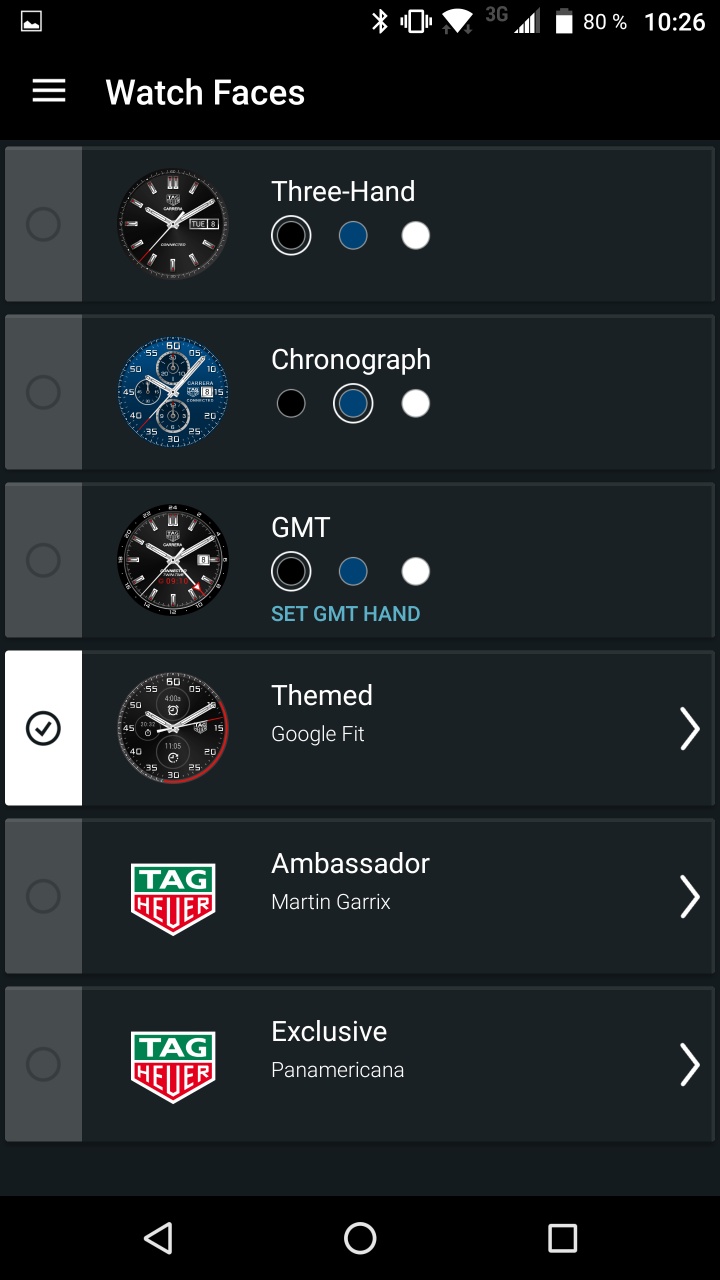Screen dimensions: 720x1280
Task: Tap the Bluetooth status bar icon
Action: [x=380, y=22]
